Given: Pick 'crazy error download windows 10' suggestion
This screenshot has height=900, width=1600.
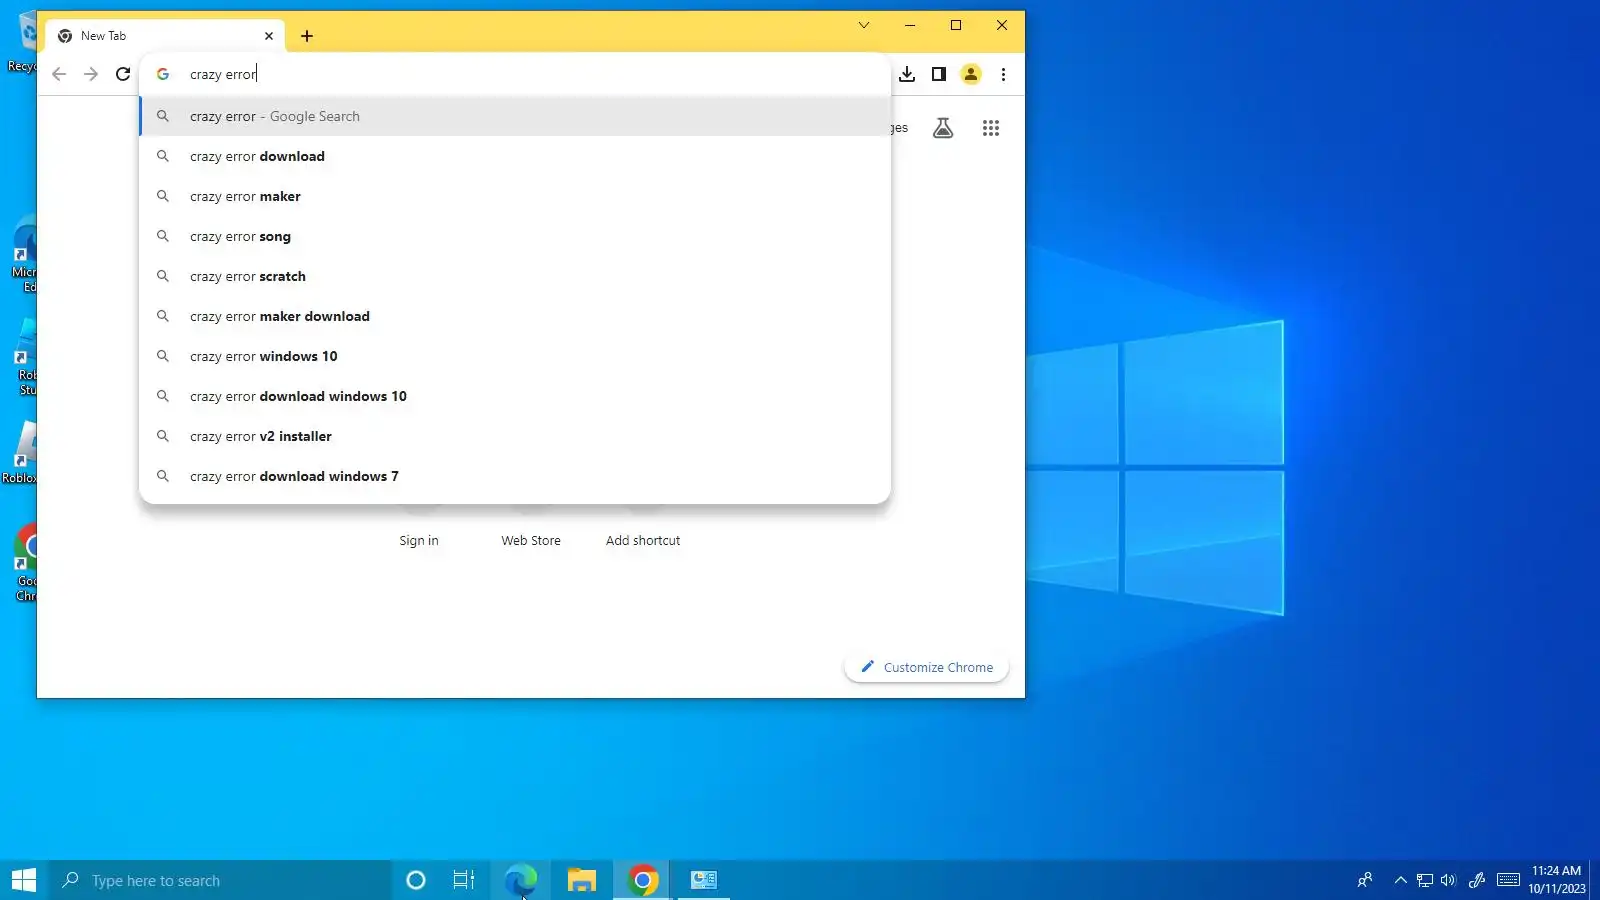Looking at the screenshot, I should pos(515,396).
